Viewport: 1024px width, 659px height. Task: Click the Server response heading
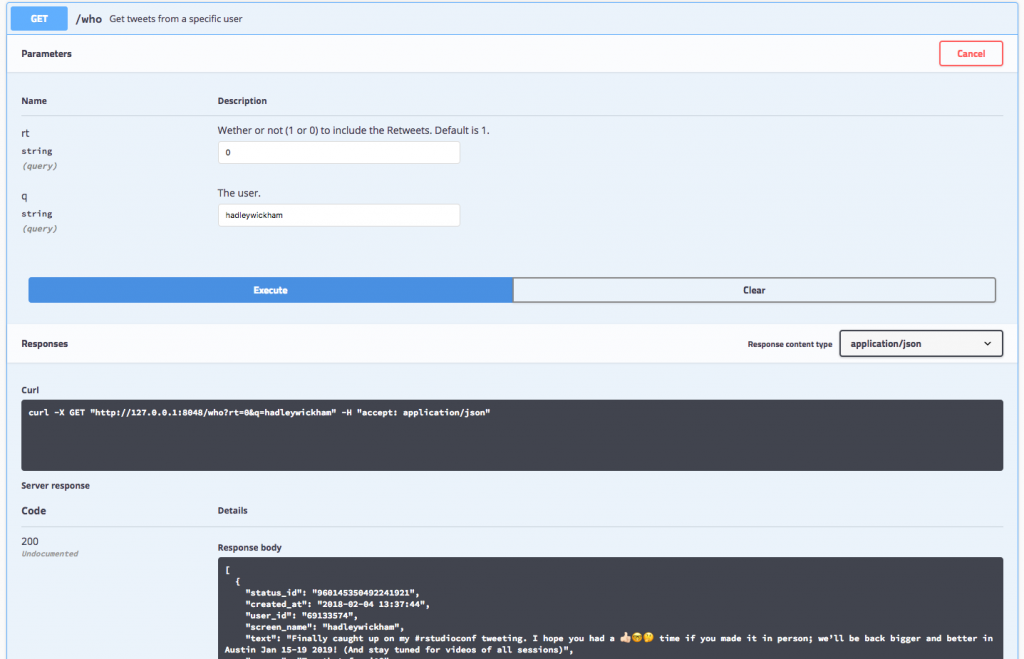pyautogui.click(x=56, y=485)
